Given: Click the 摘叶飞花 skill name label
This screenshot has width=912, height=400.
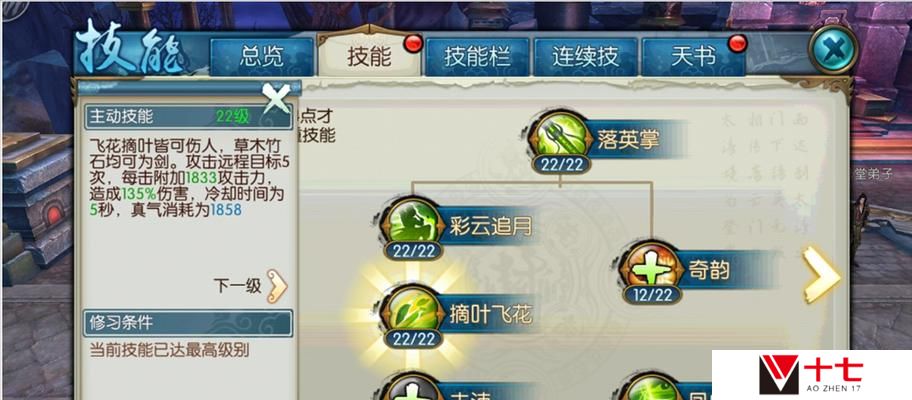Looking at the screenshot, I should pos(491,315).
